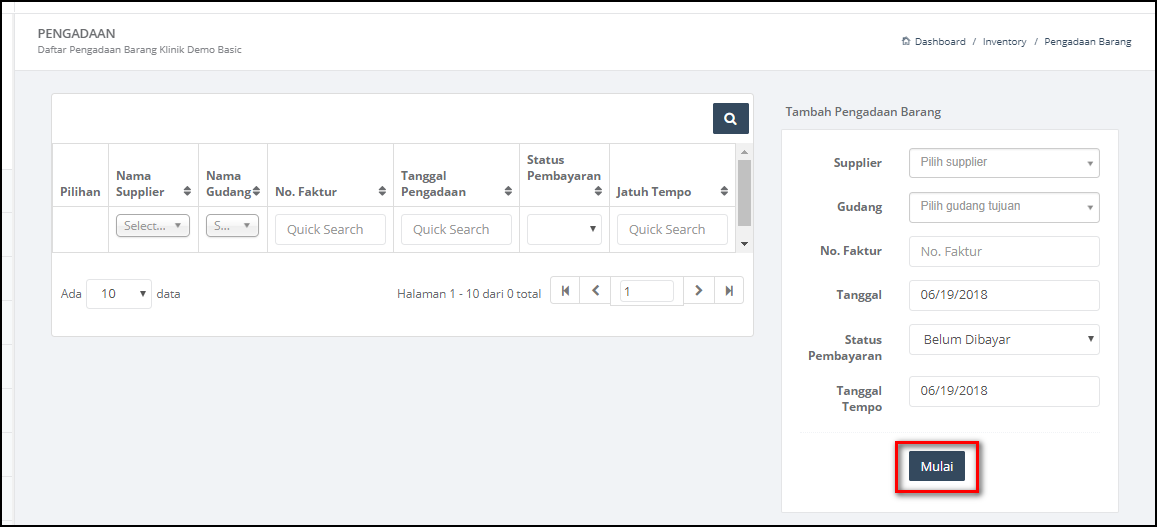The height and width of the screenshot is (527, 1157).
Task: Click the table vertical scrollbar down arrow
Action: pos(744,244)
